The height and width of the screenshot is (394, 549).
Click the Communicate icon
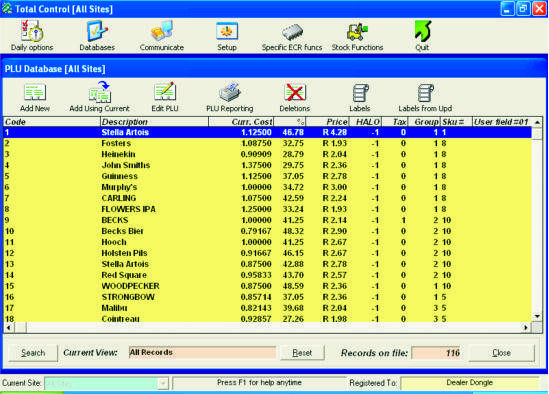162,36
